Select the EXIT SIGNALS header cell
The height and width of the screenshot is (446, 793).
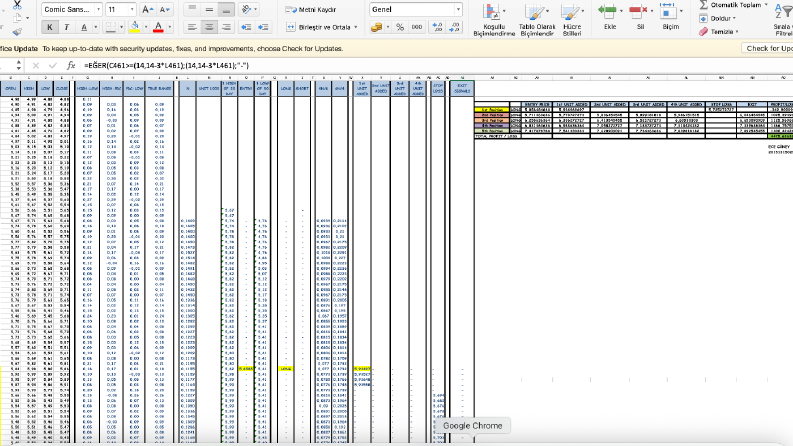point(462,88)
